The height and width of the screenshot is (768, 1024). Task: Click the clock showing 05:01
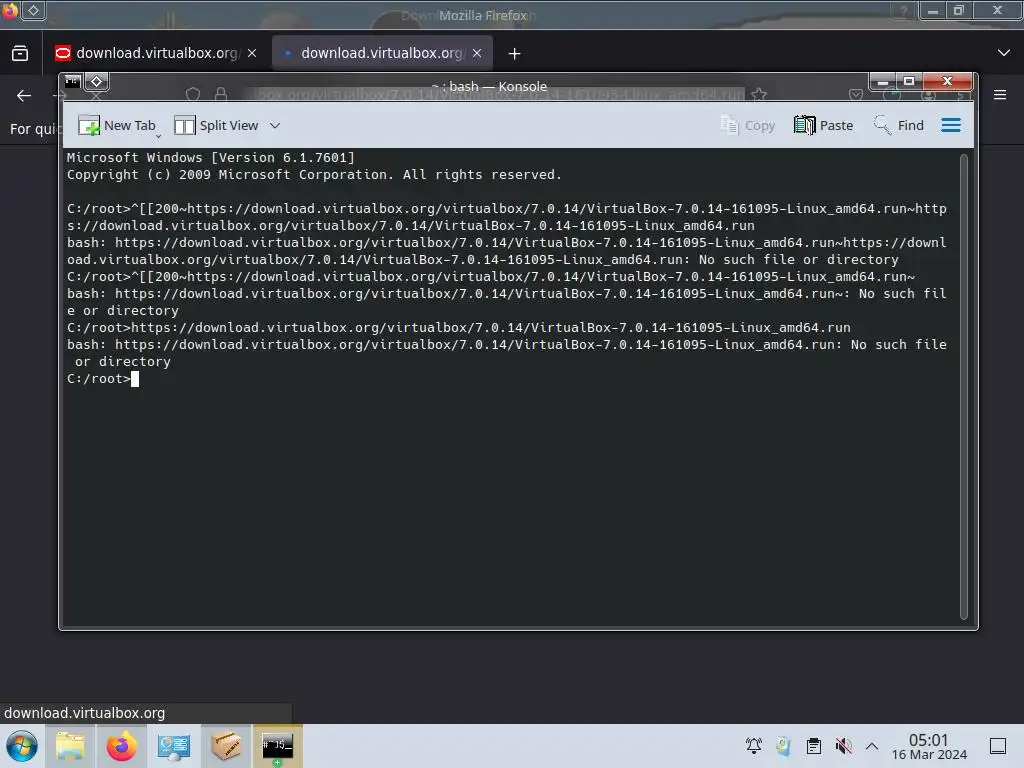pos(929,746)
